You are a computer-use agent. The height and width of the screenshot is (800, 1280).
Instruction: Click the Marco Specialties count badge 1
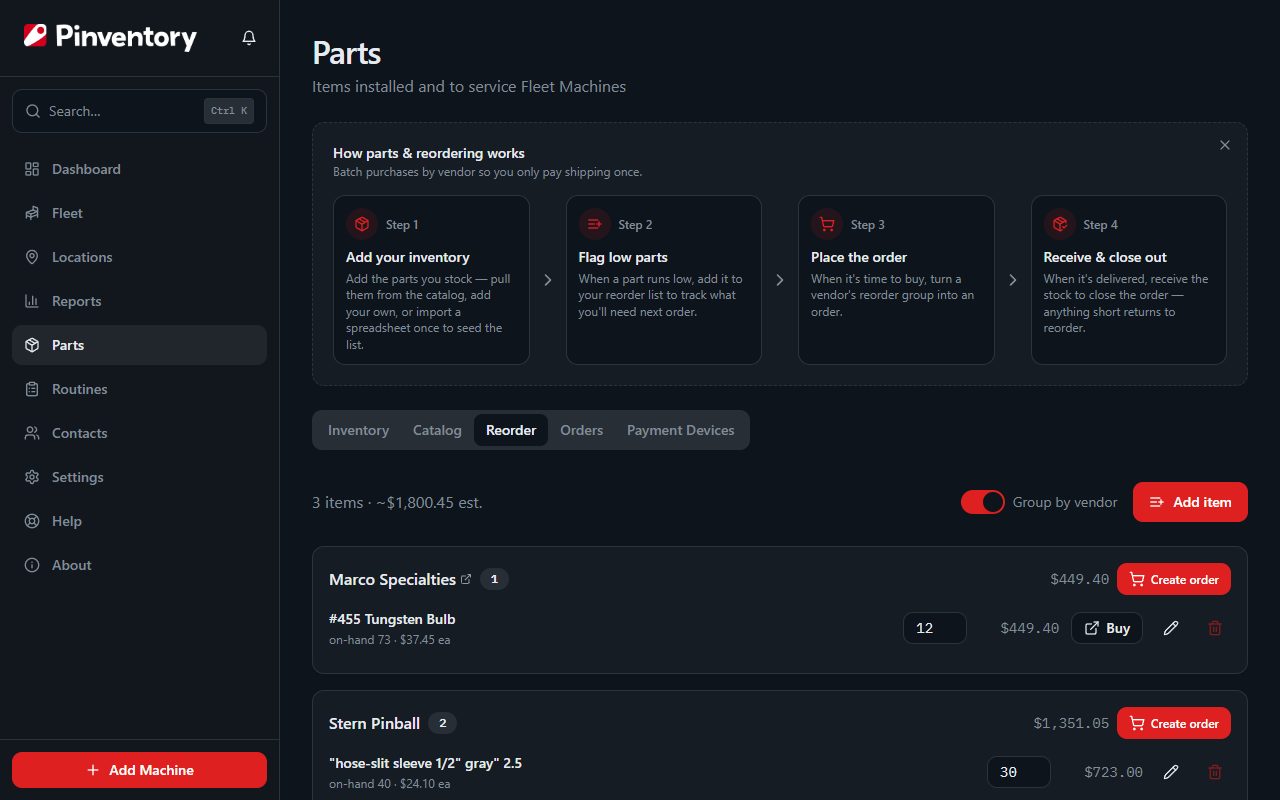pos(494,579)
